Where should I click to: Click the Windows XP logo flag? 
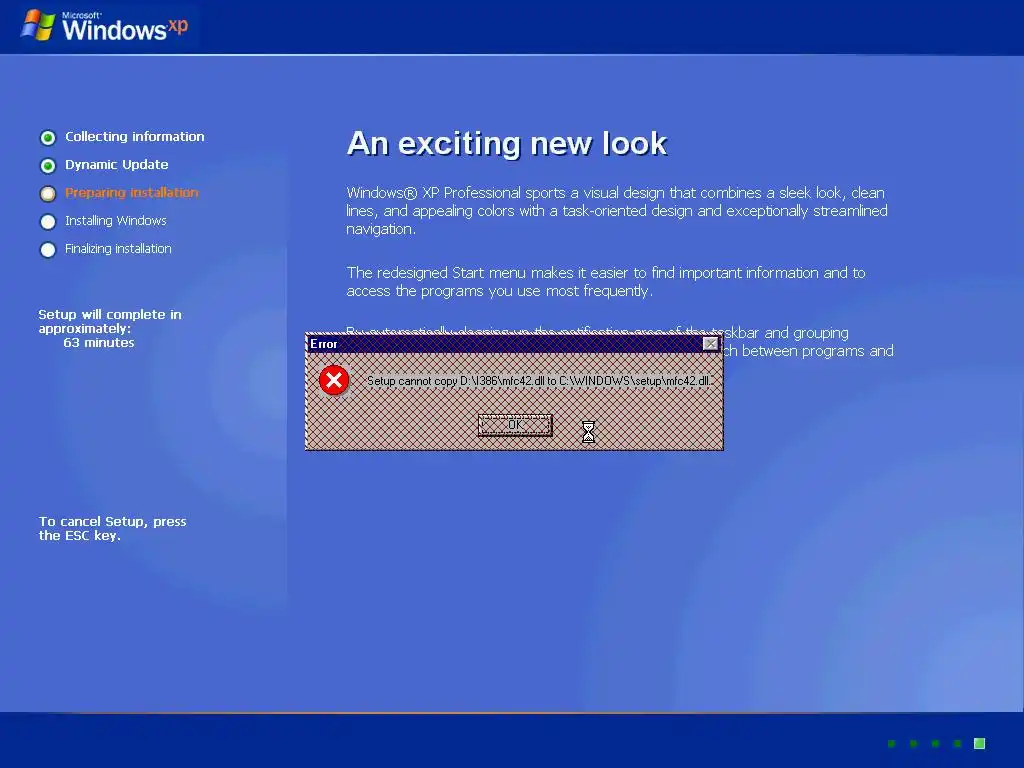(x=38, y=26)
